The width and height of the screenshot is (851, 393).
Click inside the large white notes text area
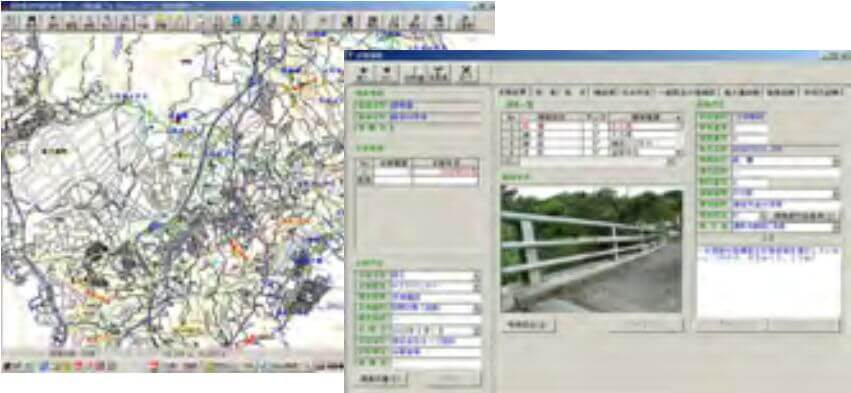coord(769,281)
